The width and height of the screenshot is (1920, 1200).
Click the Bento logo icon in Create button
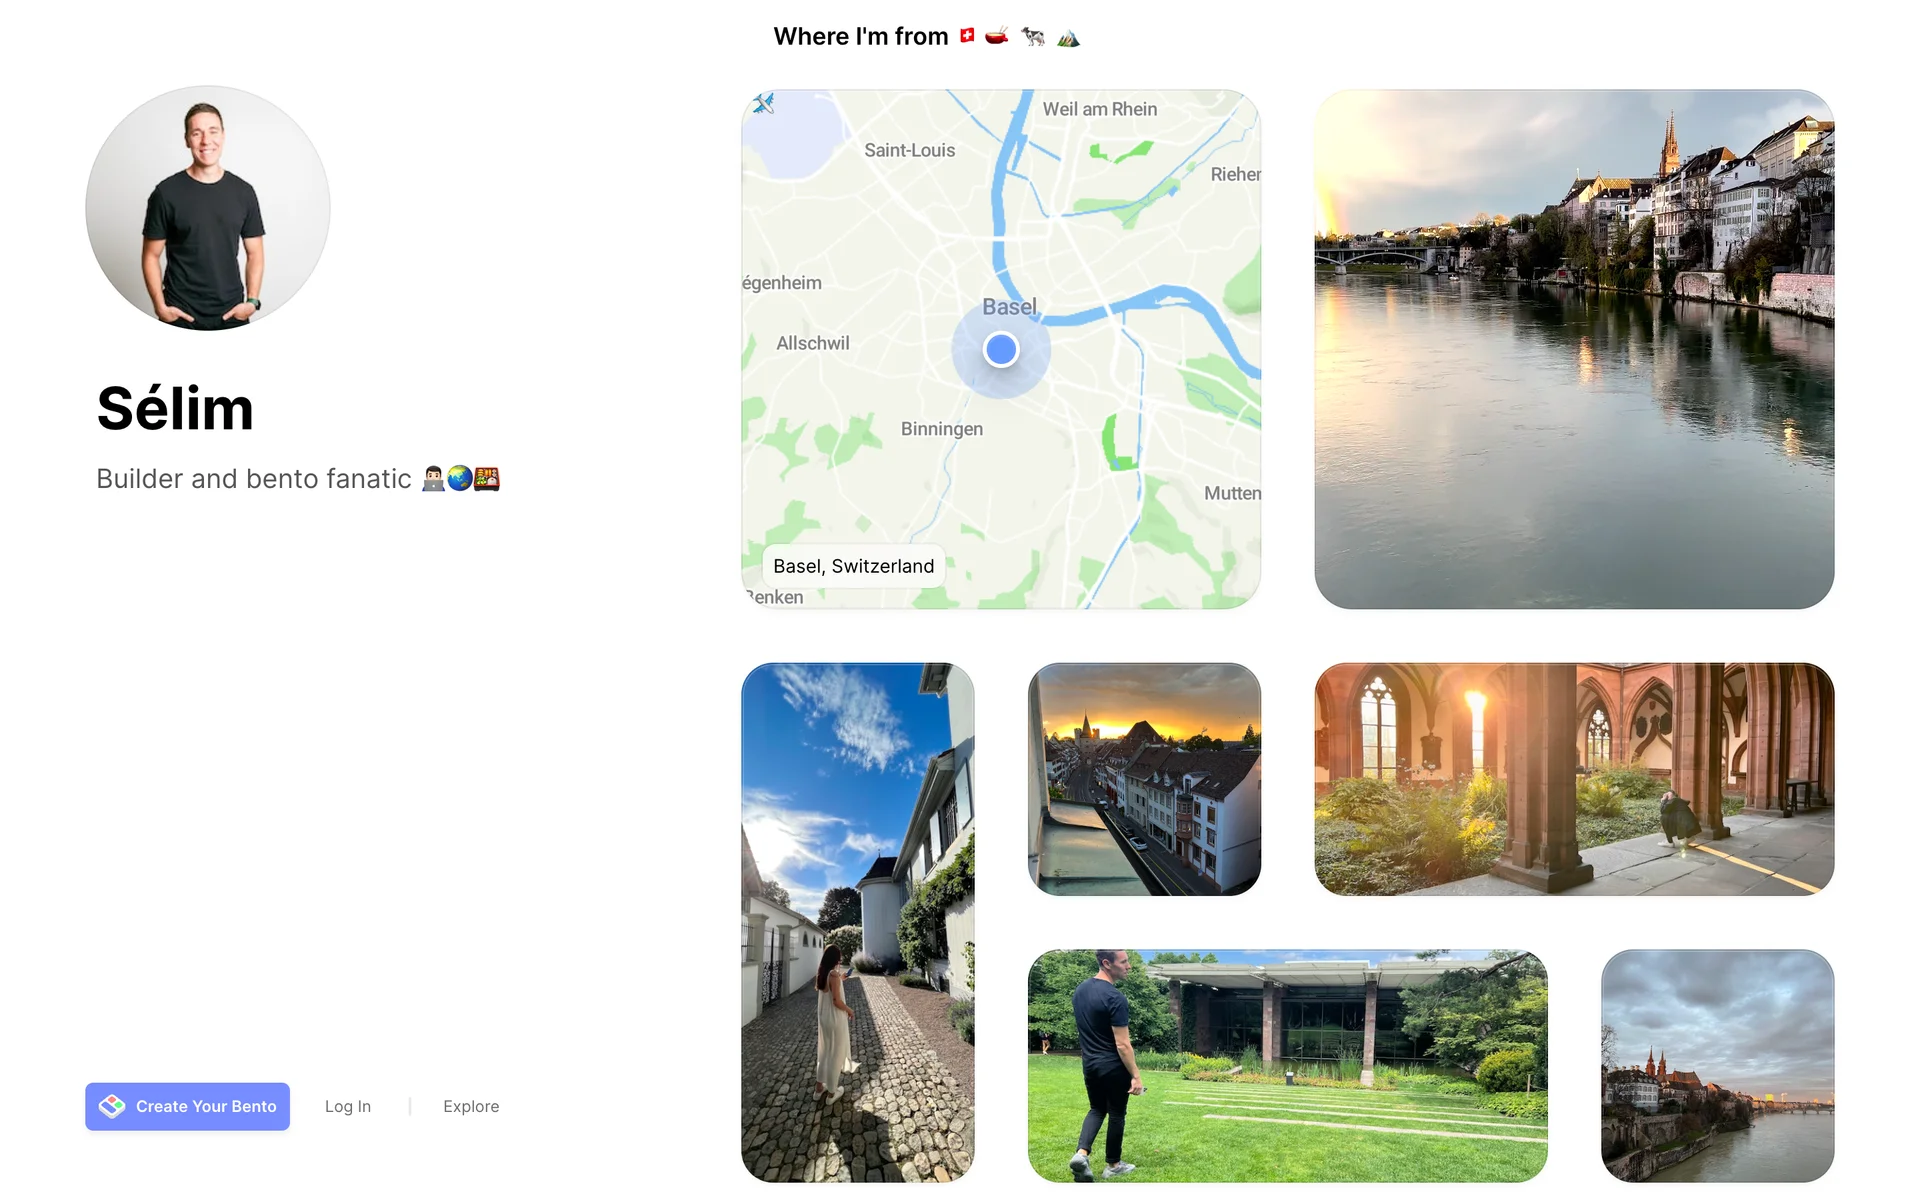tap(112, 1106)
